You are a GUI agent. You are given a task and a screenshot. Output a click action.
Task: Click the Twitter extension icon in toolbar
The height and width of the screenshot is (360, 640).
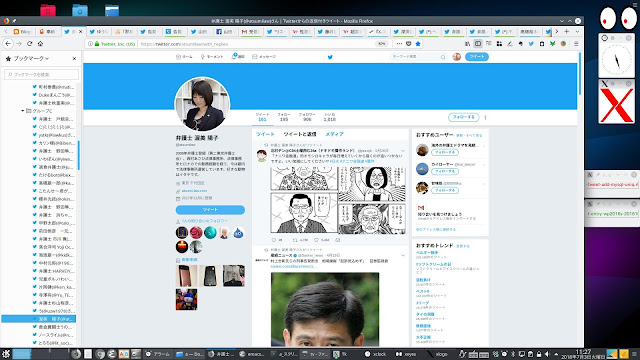point(531,44)
